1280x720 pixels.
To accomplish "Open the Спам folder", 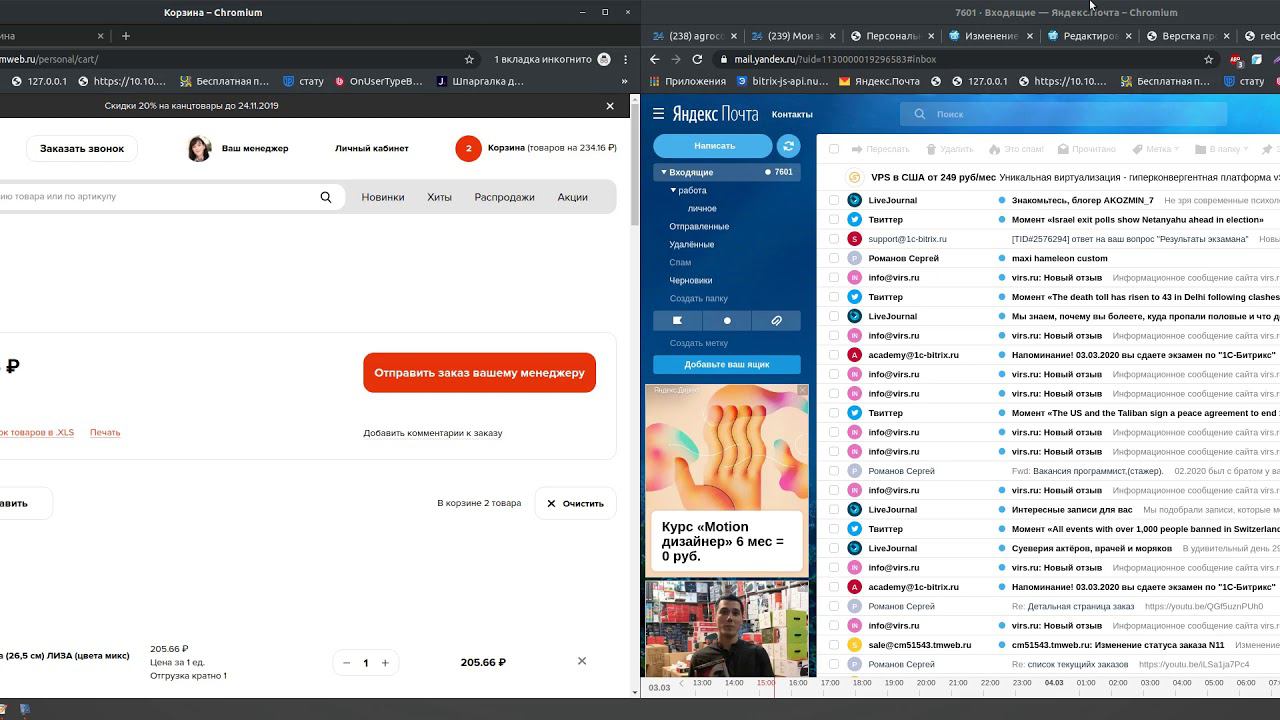I will (x=680, y=262).
